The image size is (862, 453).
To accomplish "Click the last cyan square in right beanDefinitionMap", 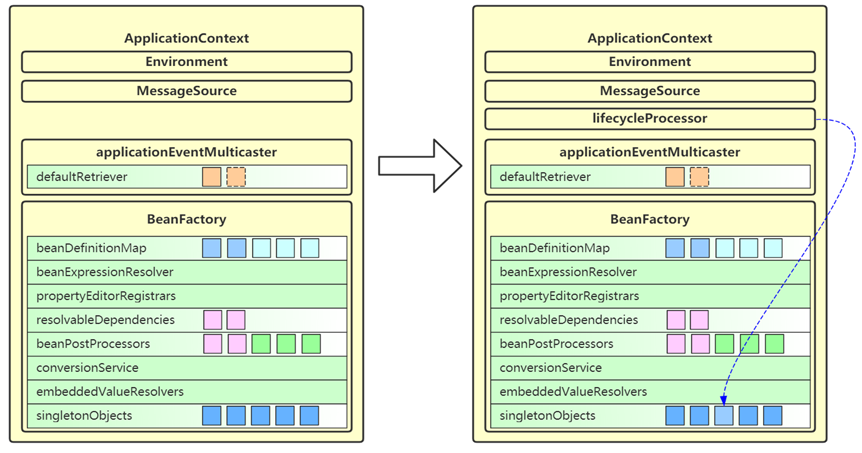I will point(773,248).
